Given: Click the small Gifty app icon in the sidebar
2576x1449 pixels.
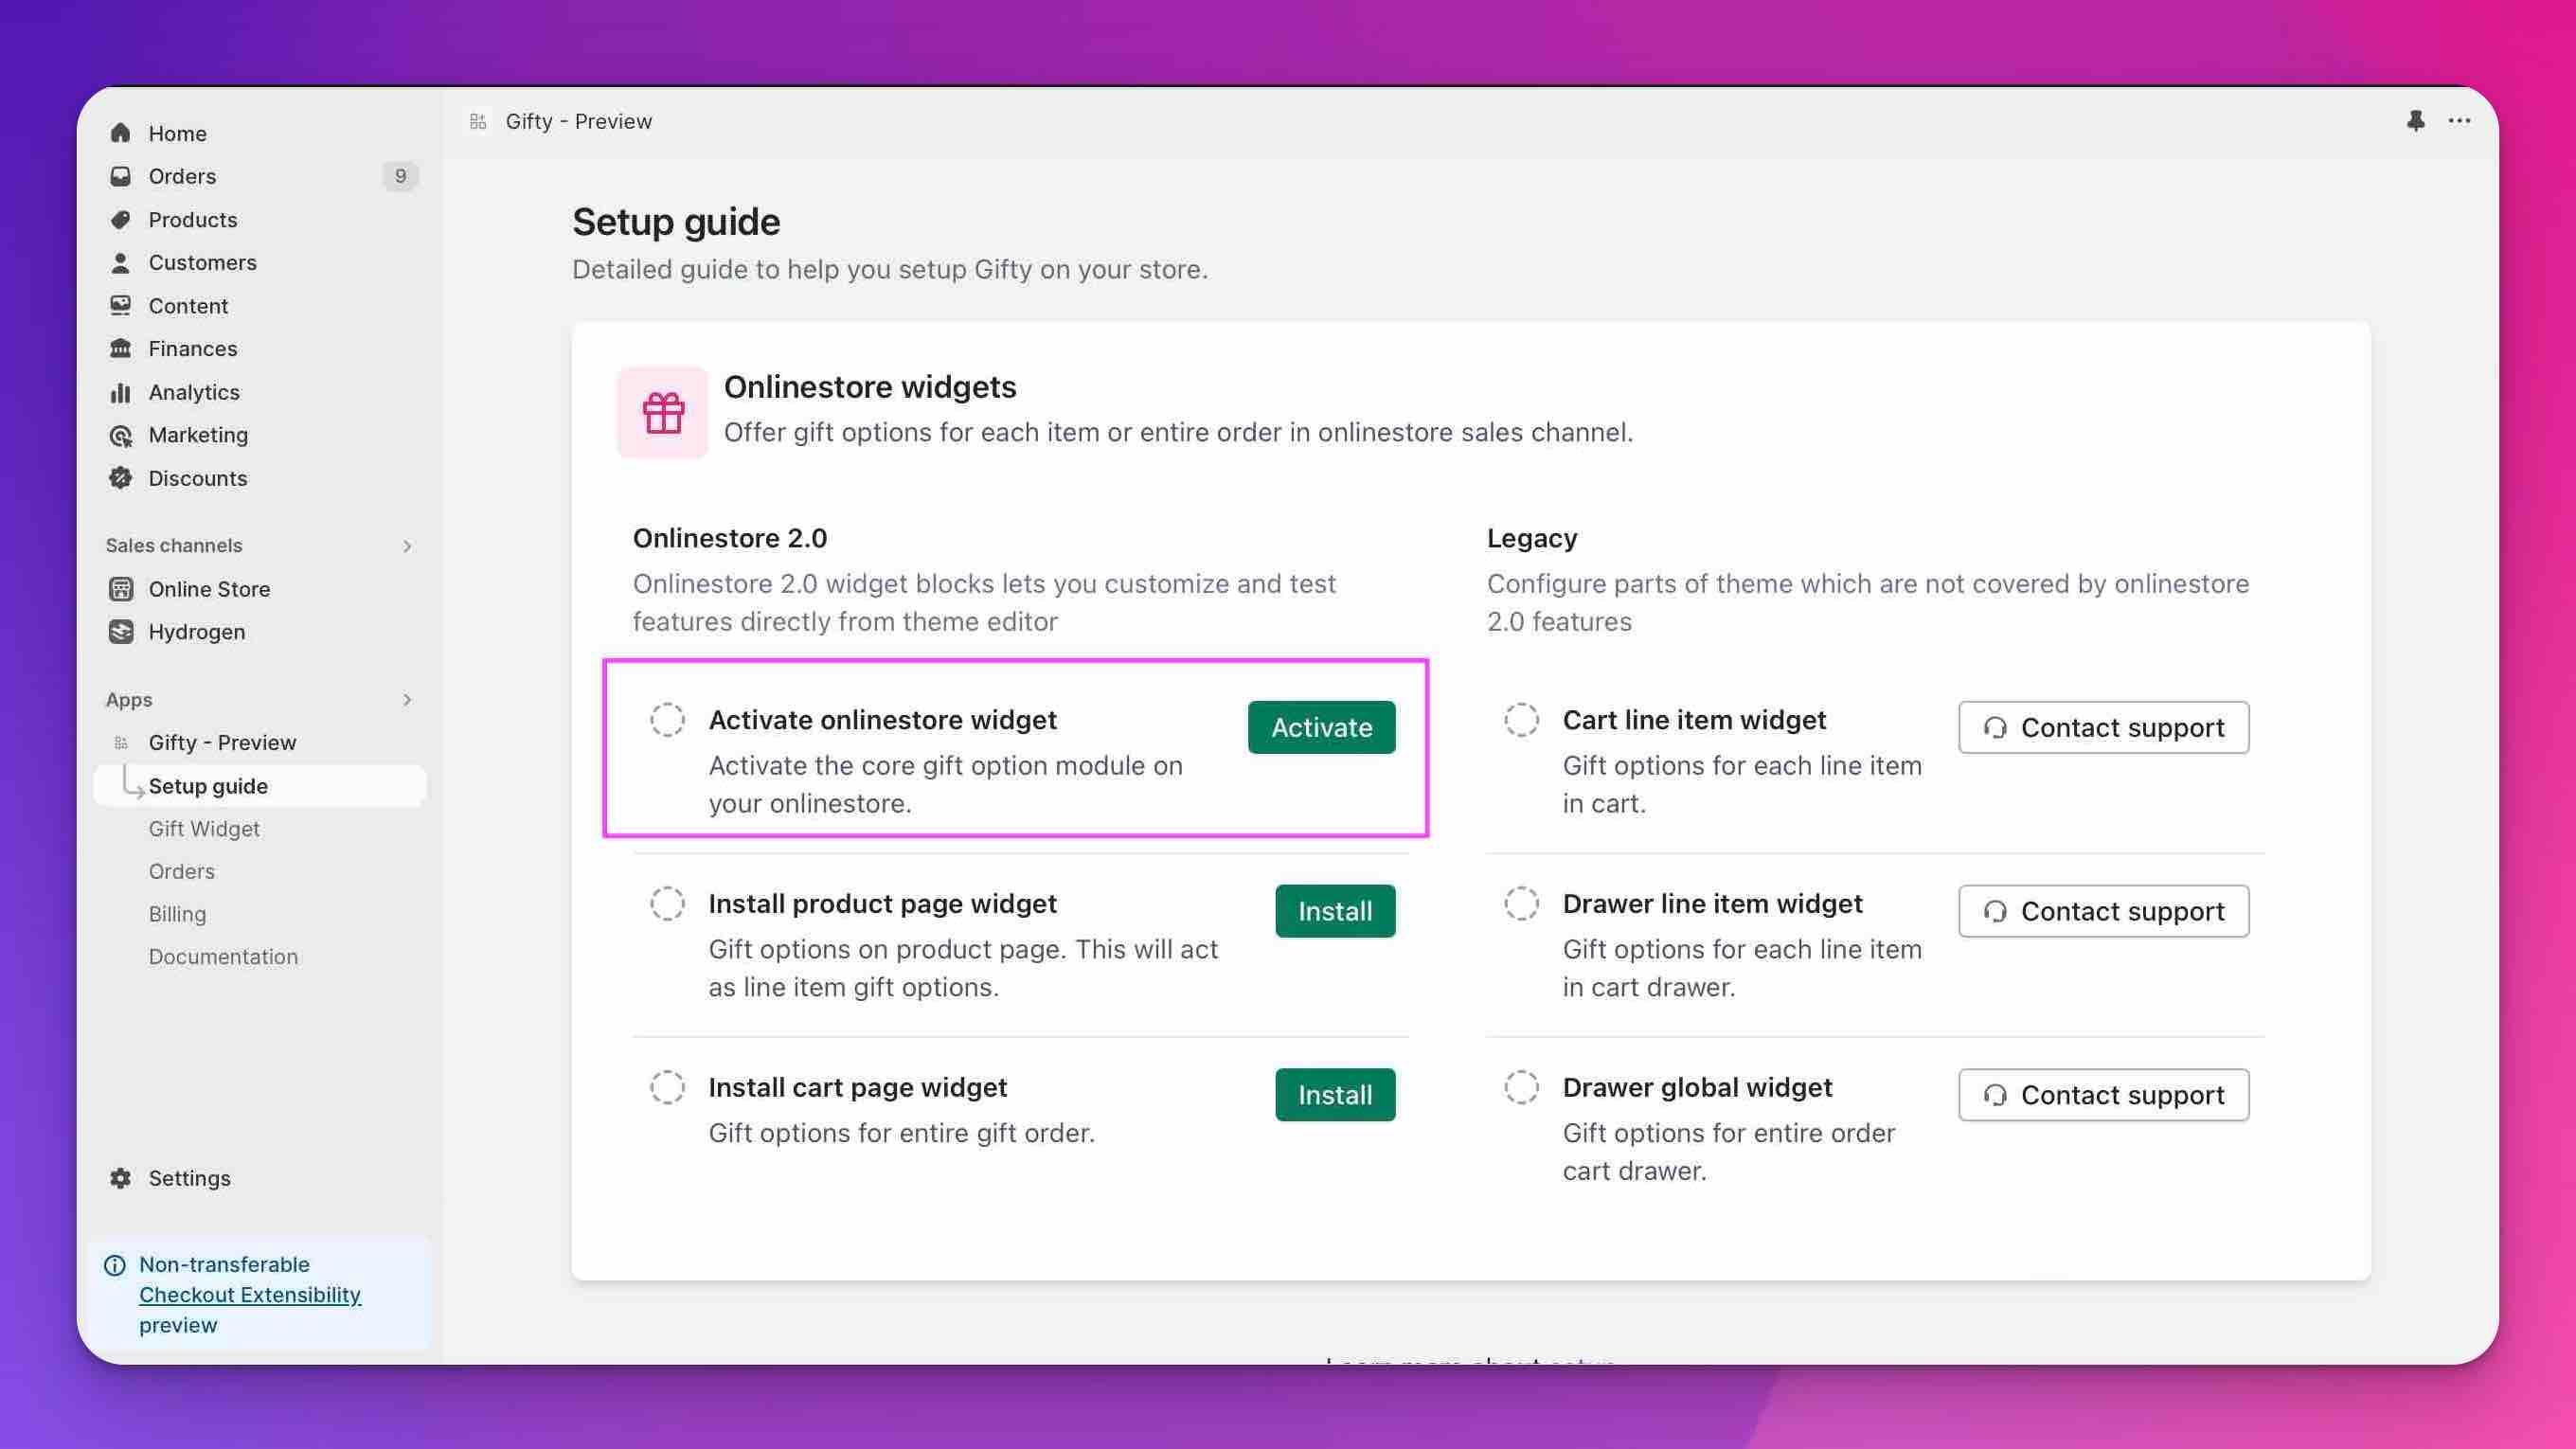Looking at the screenshot, I should coord(121,743).
